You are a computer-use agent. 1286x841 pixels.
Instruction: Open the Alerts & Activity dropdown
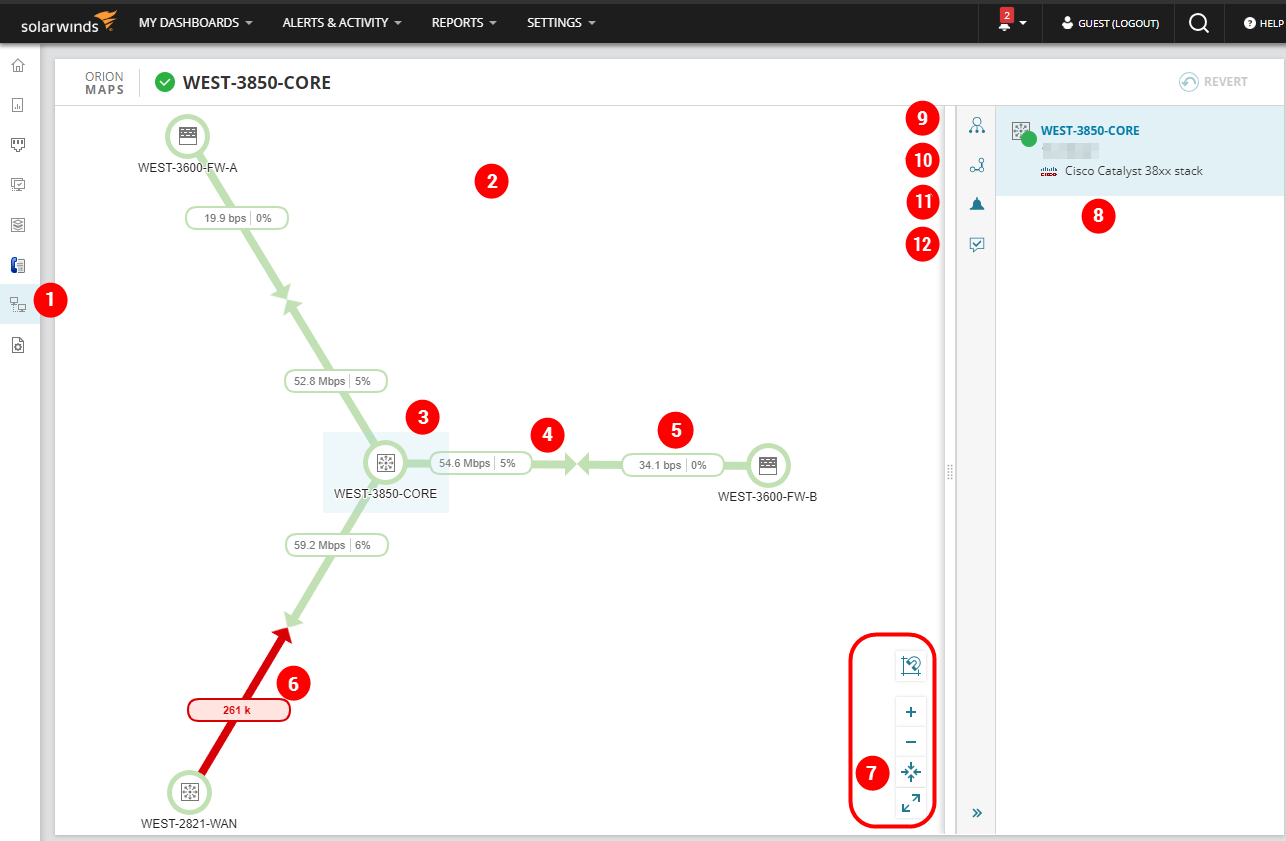coord(342,23)
